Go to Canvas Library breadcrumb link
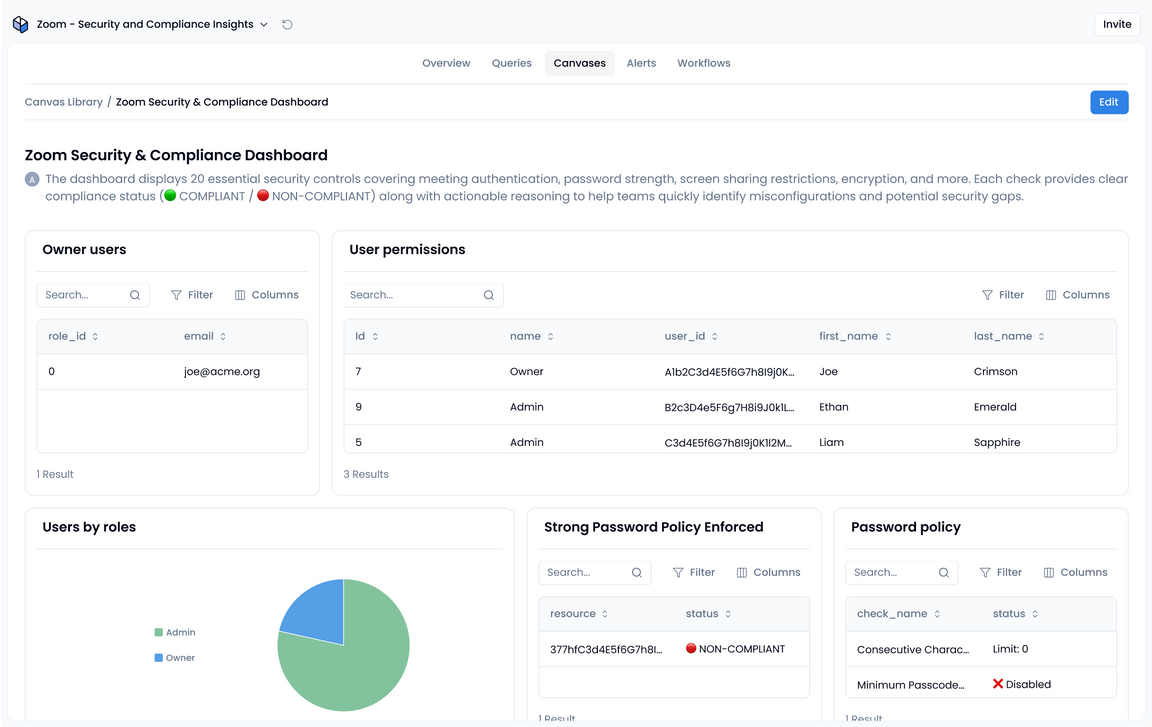This screenshot has height=727, width=1152. tap(63, 102)
